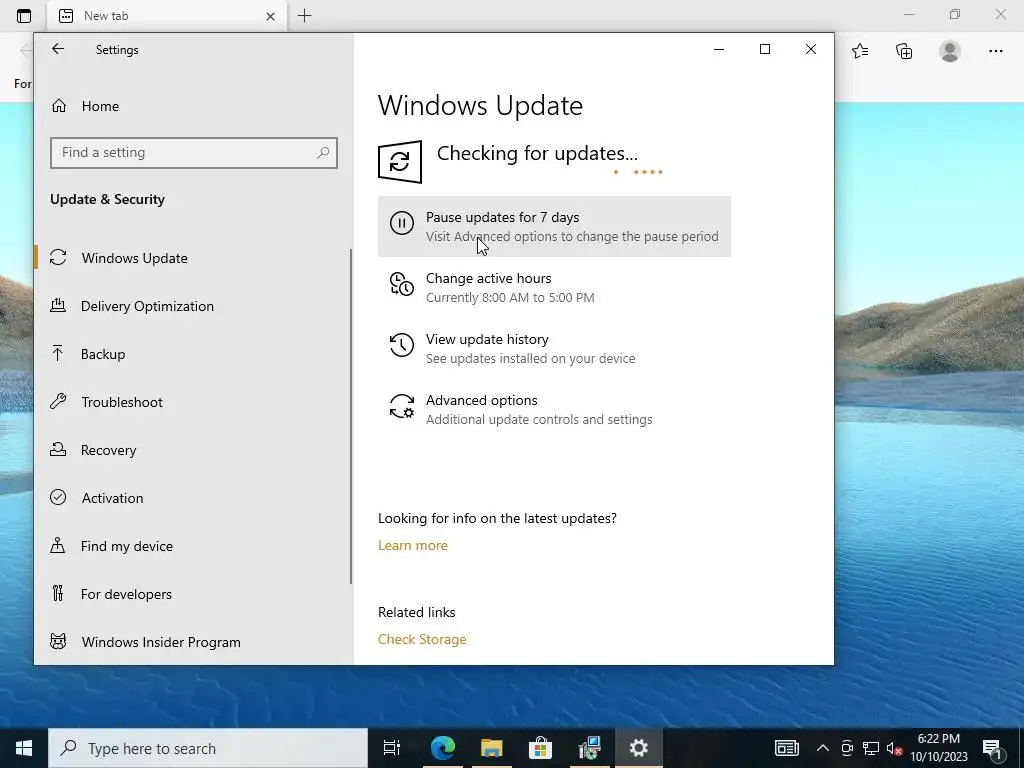Image resolution: width=1024 pixels, height=768 pixels.
Task: Click the Delivery Optimization icon
Action: point(58,305)
